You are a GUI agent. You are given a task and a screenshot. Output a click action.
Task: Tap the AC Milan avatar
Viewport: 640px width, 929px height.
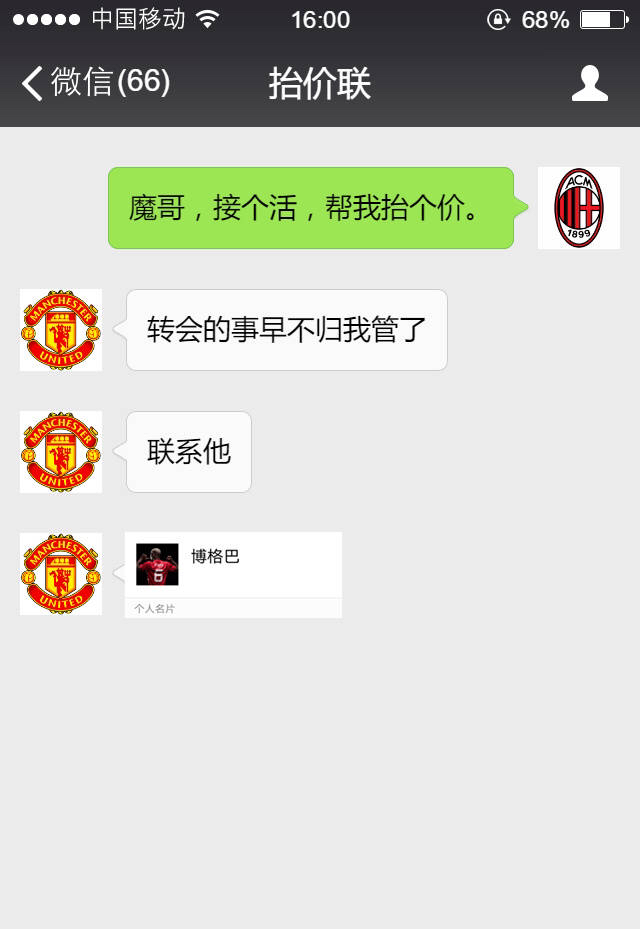click(579, 208)
